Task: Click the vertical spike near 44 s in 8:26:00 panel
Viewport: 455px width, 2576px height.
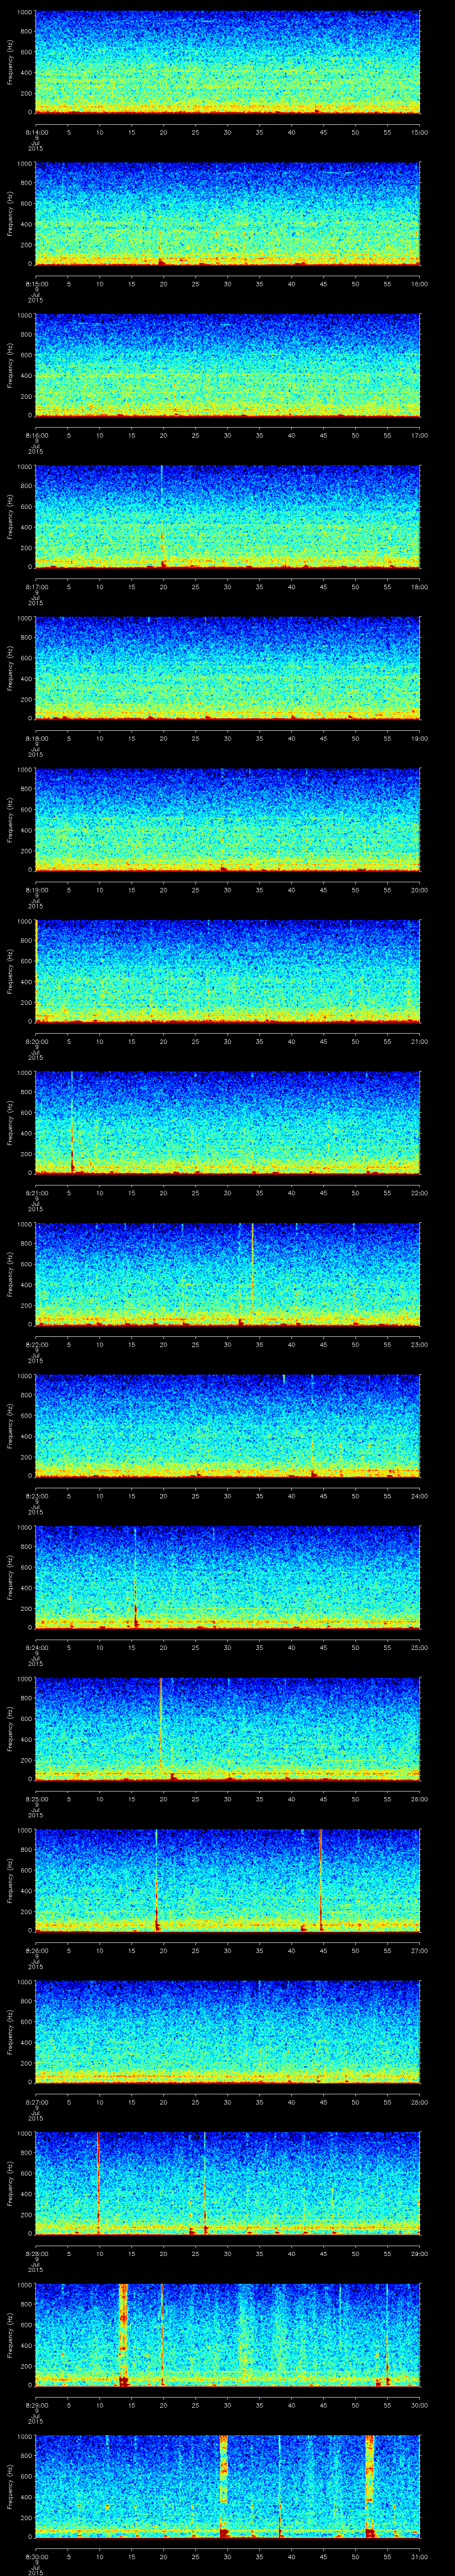Action: (320, 1879)
